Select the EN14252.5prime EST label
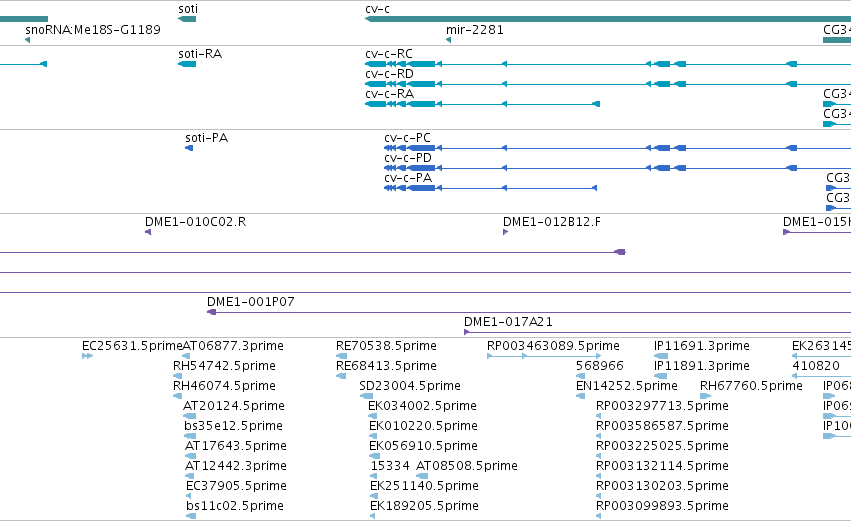851x521 pixels. [x=626, y=386]
